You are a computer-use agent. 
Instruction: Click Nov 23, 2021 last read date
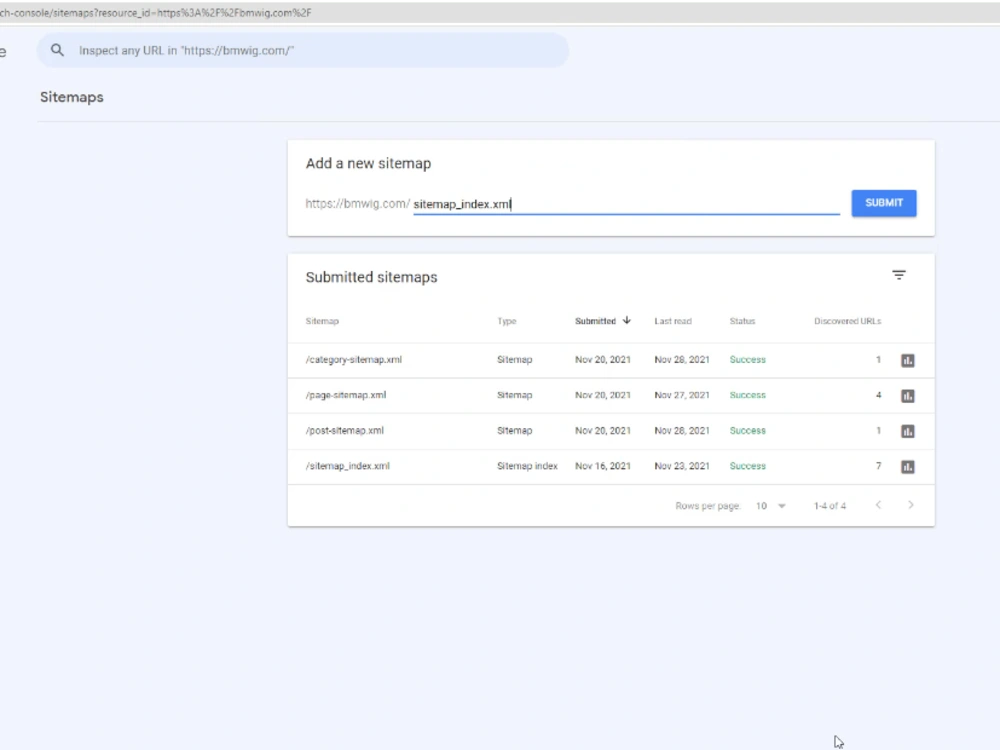pyautogui.click(x=682, y=466)
